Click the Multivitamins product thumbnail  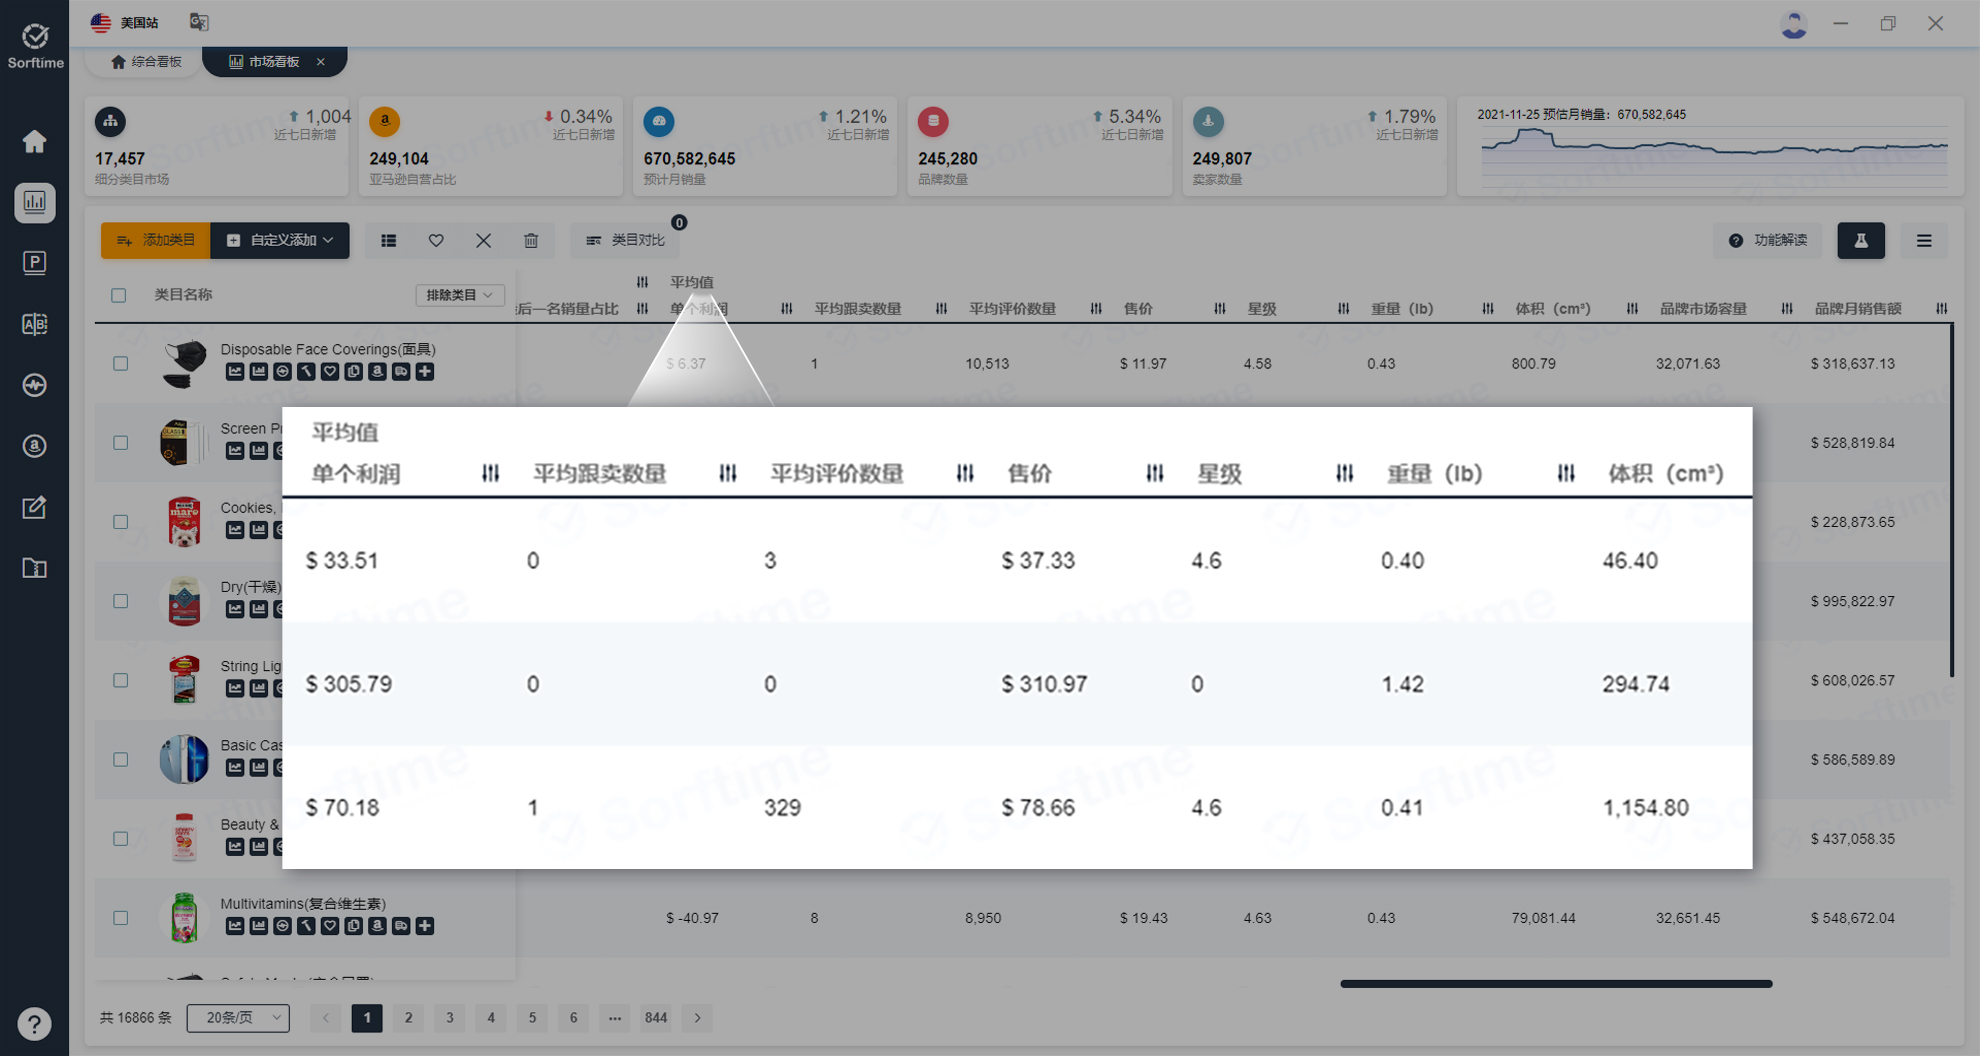tap(184, 918)
